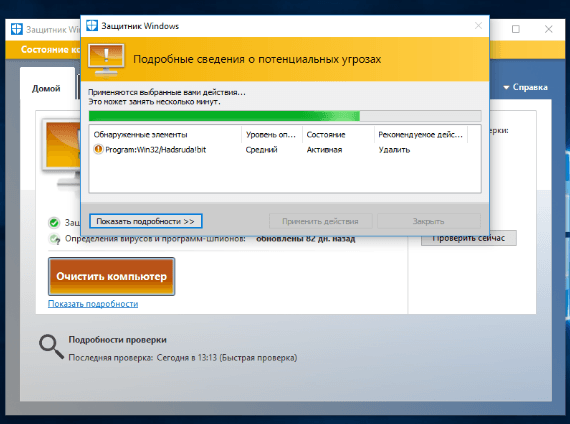Open the Удалить recommended action cell

(x=394, y=149)
